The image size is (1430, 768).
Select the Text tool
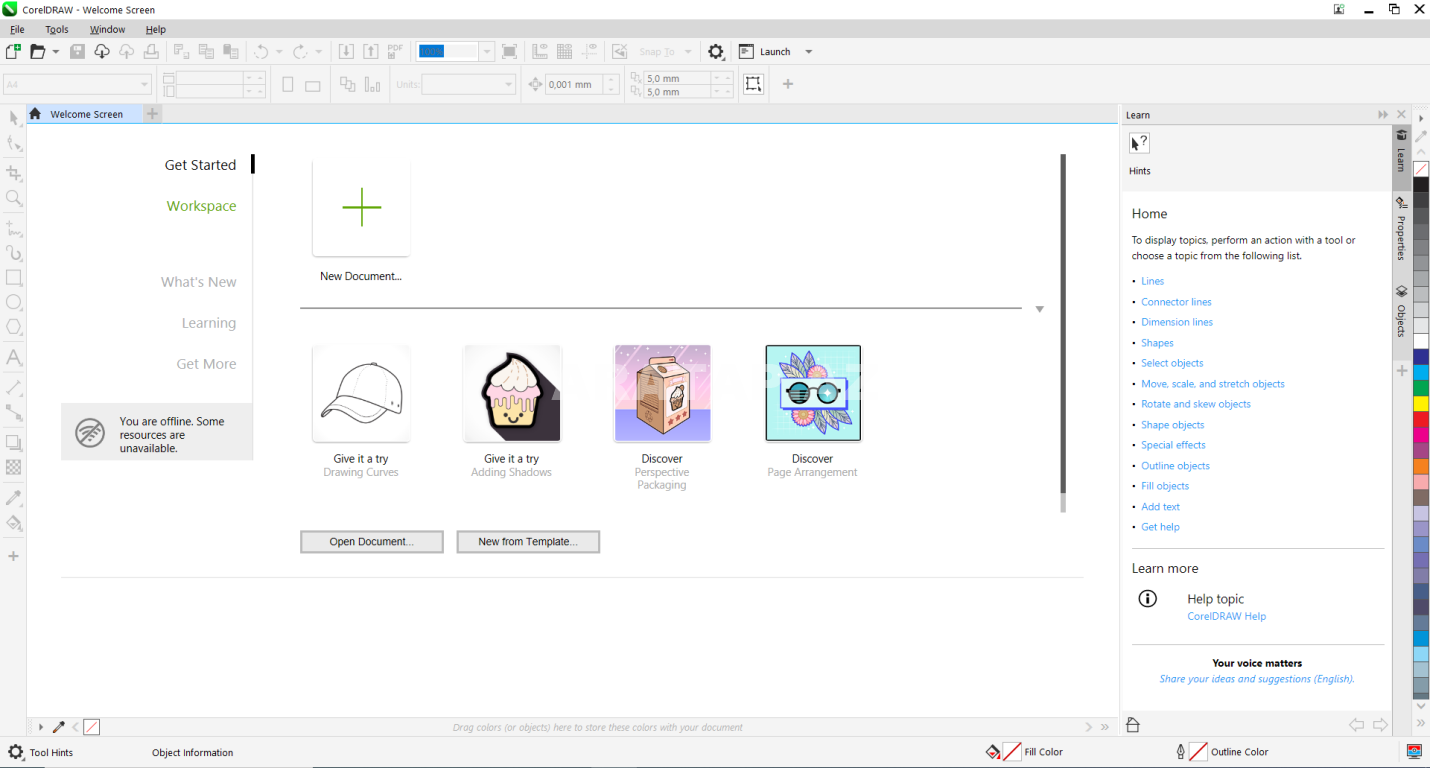(14, 358)
